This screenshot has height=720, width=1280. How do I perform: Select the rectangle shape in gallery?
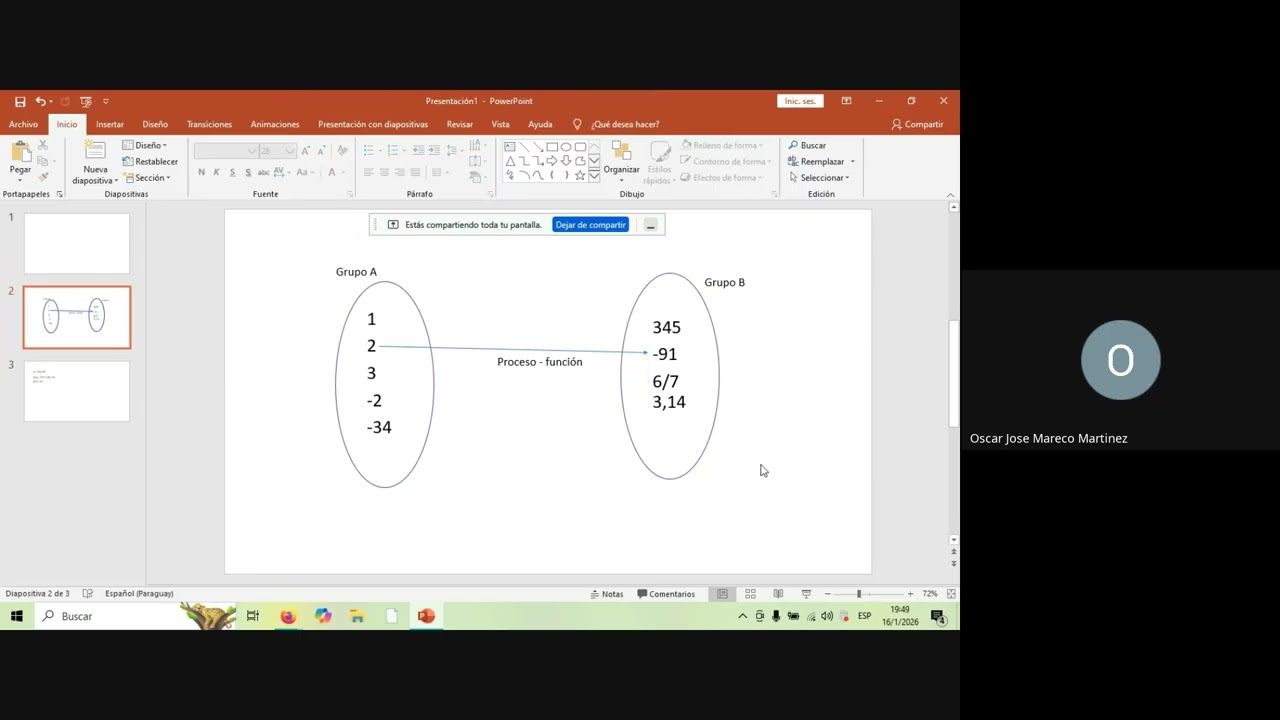click(x=552, y=147)
